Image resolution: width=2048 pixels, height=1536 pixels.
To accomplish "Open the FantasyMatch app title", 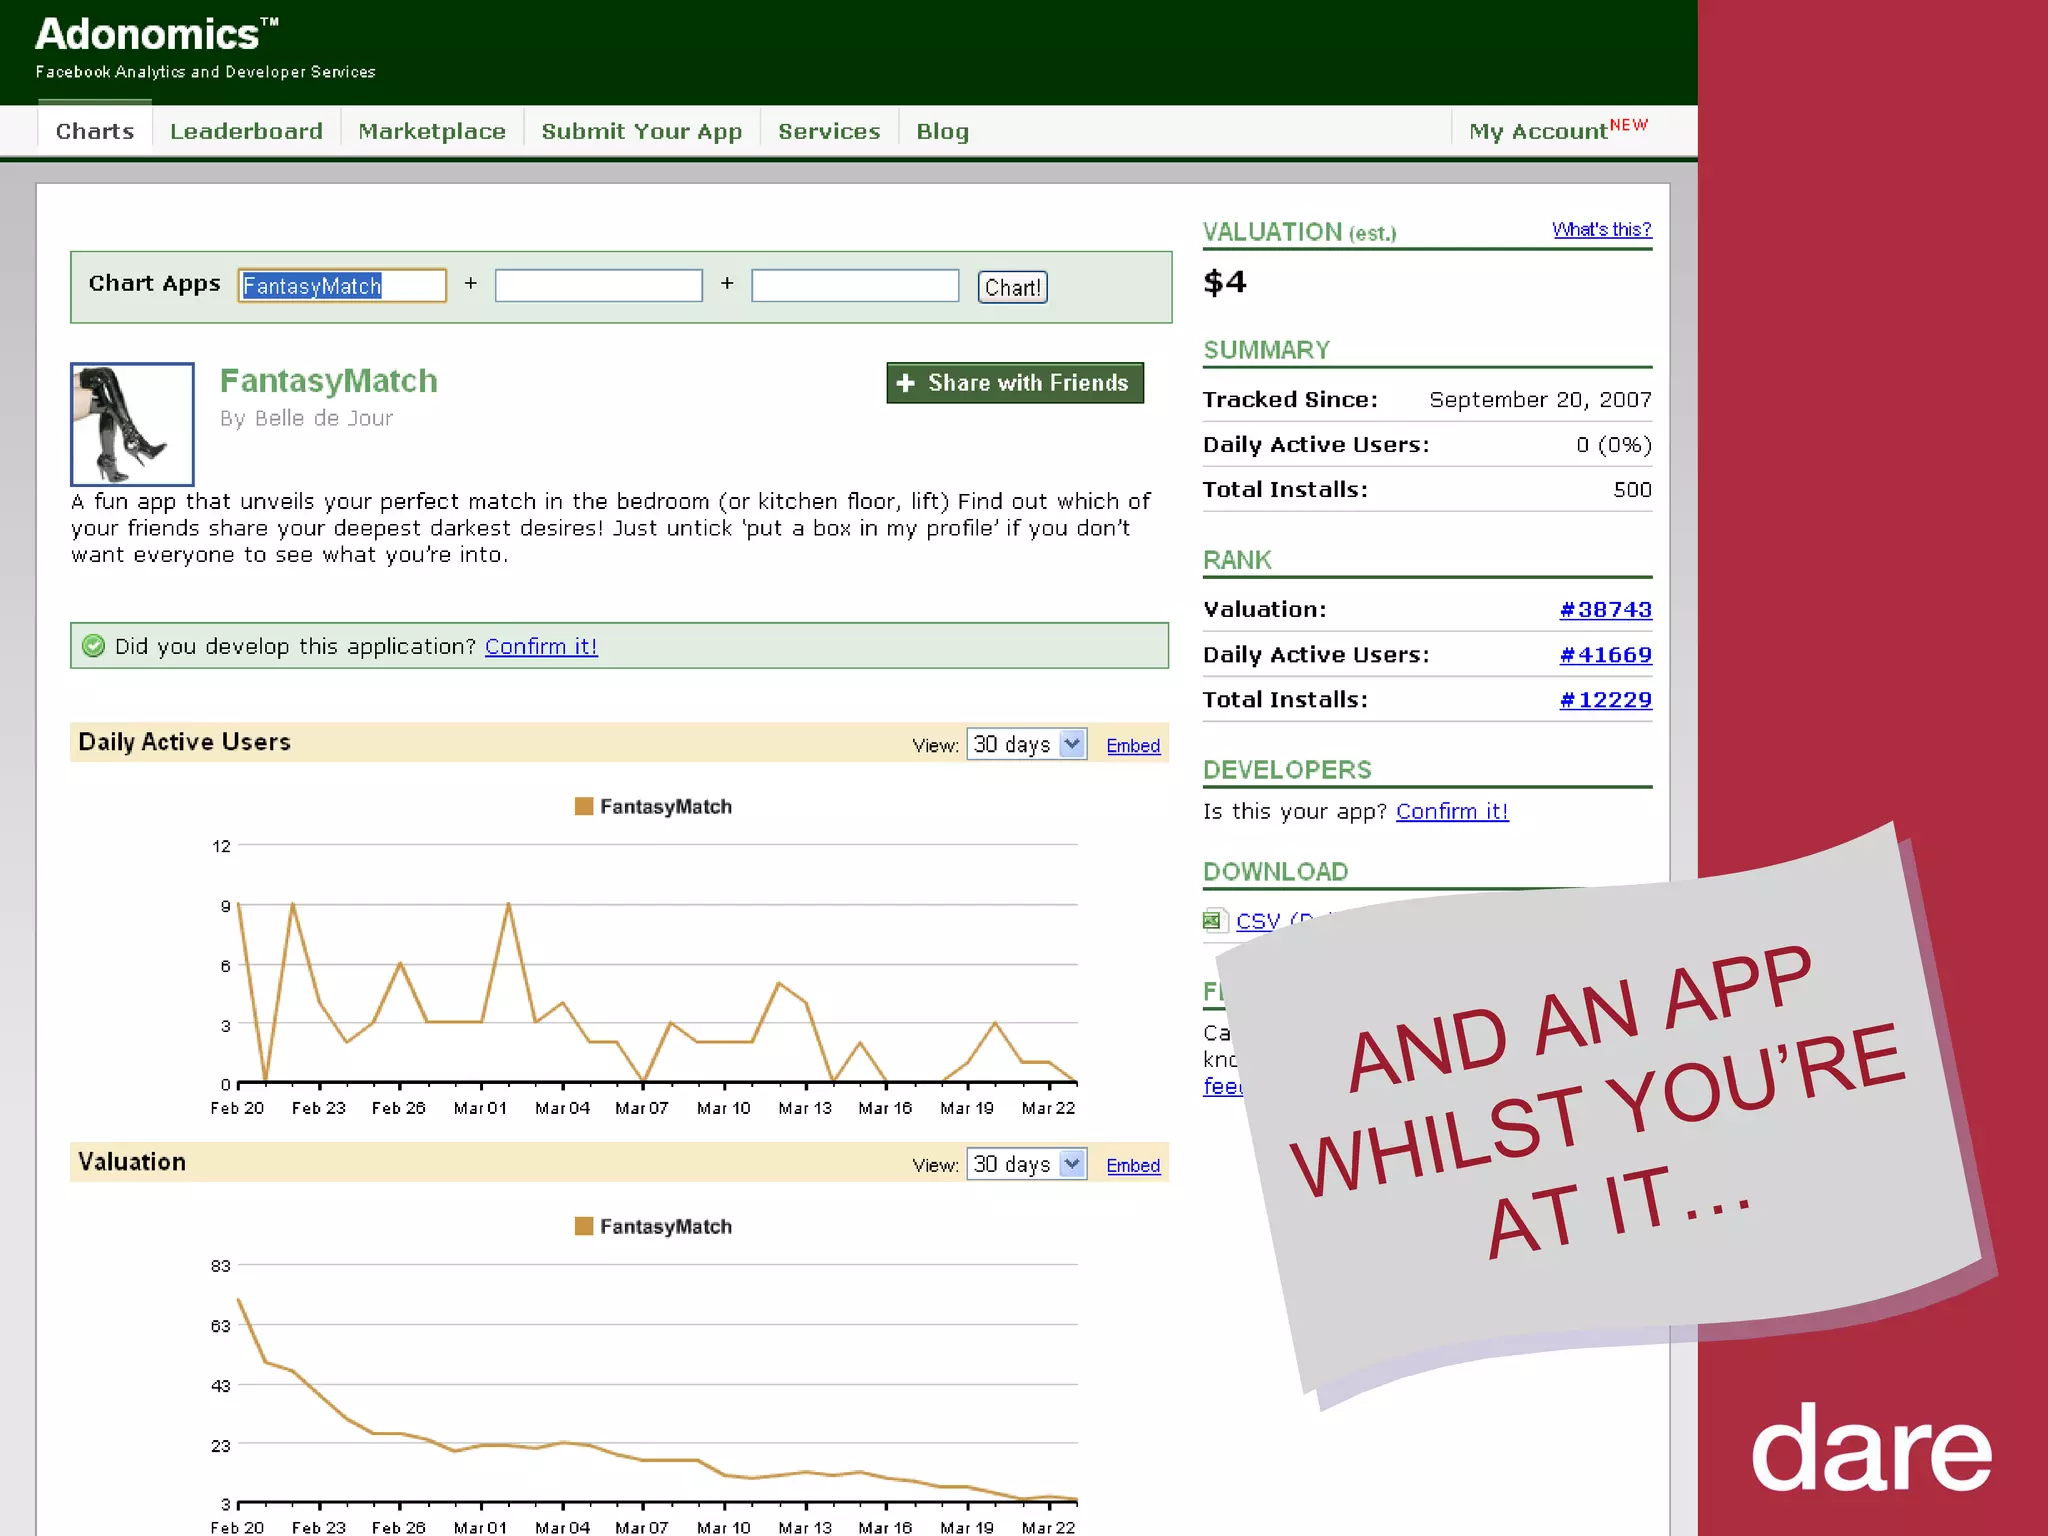I will (x=329, y=381).
